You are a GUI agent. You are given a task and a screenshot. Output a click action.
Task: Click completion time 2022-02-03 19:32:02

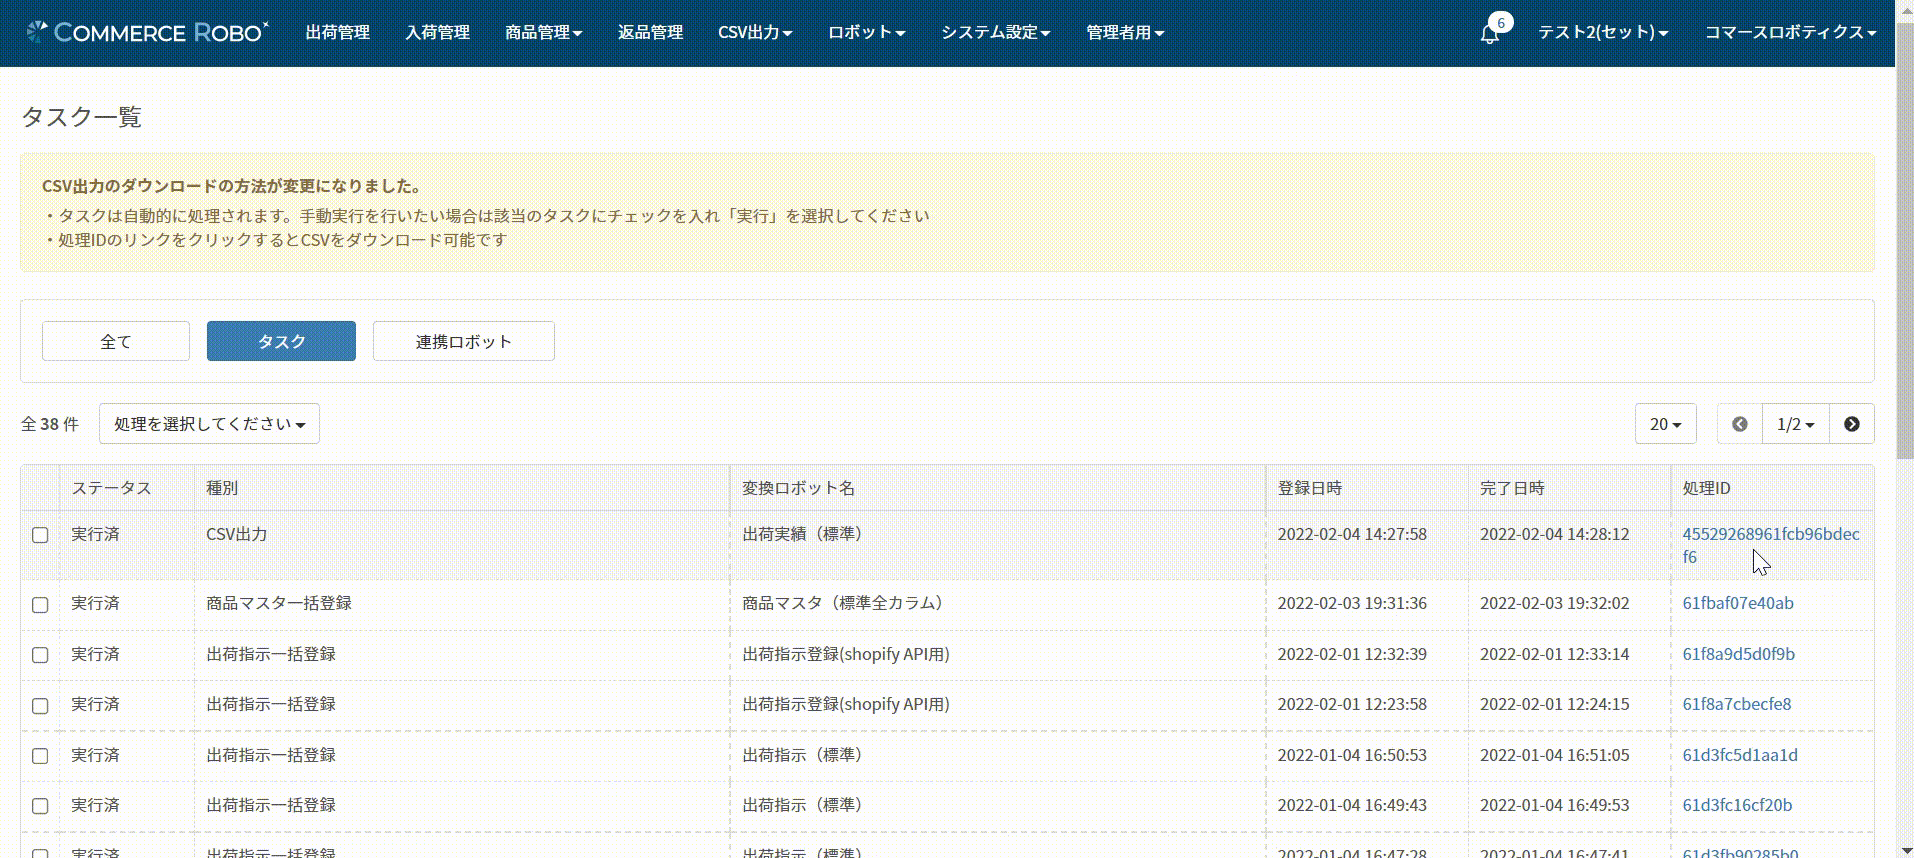1554,603
